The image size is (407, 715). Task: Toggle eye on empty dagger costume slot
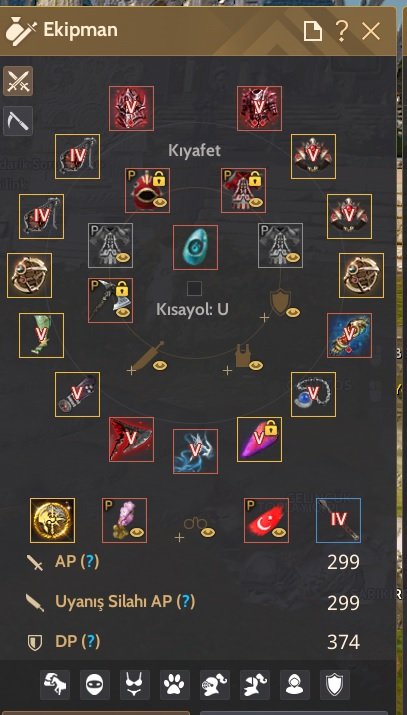[160, 365]
